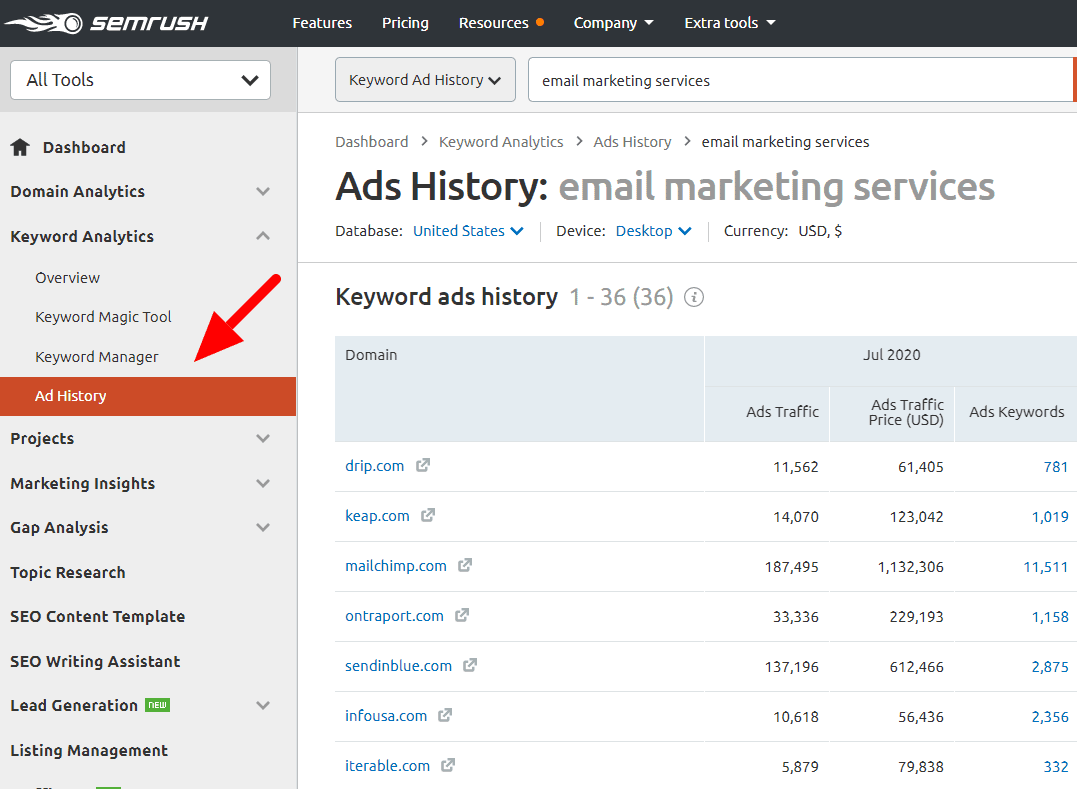Screen dimensions: 1077x789
Task: Click mailchimp.com ads keywords count 11,511
Action: pyautogui.click(x=1045, y=567)
